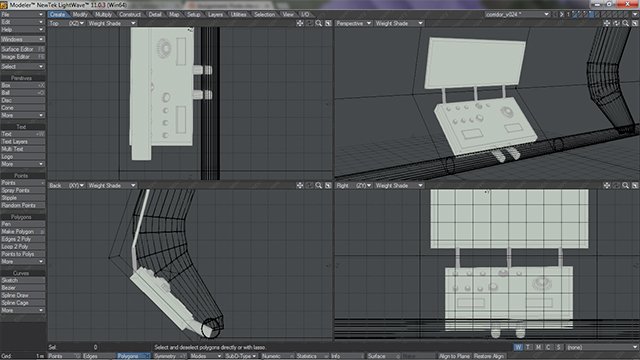Open the comdor_v024 object dropdown
This screenshot has height=360, width=640.
click(517, 14)
